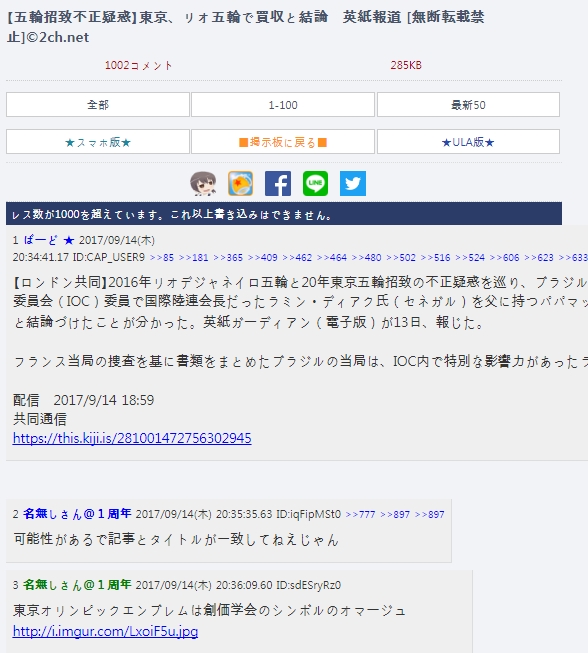Jump to reply anchor >>365
588x653 pixels.
click(228, 257)
